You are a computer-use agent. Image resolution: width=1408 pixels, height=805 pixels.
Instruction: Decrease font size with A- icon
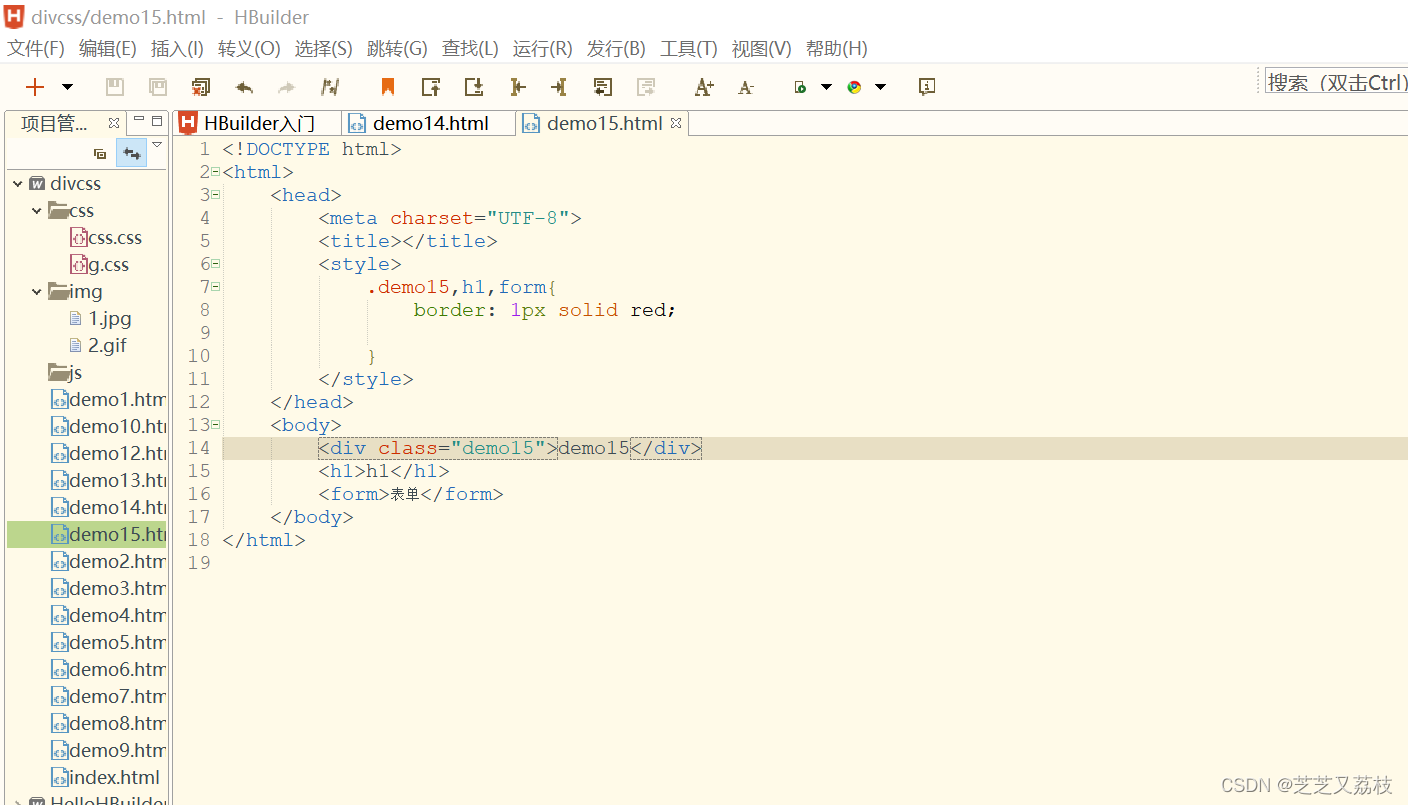746,88
